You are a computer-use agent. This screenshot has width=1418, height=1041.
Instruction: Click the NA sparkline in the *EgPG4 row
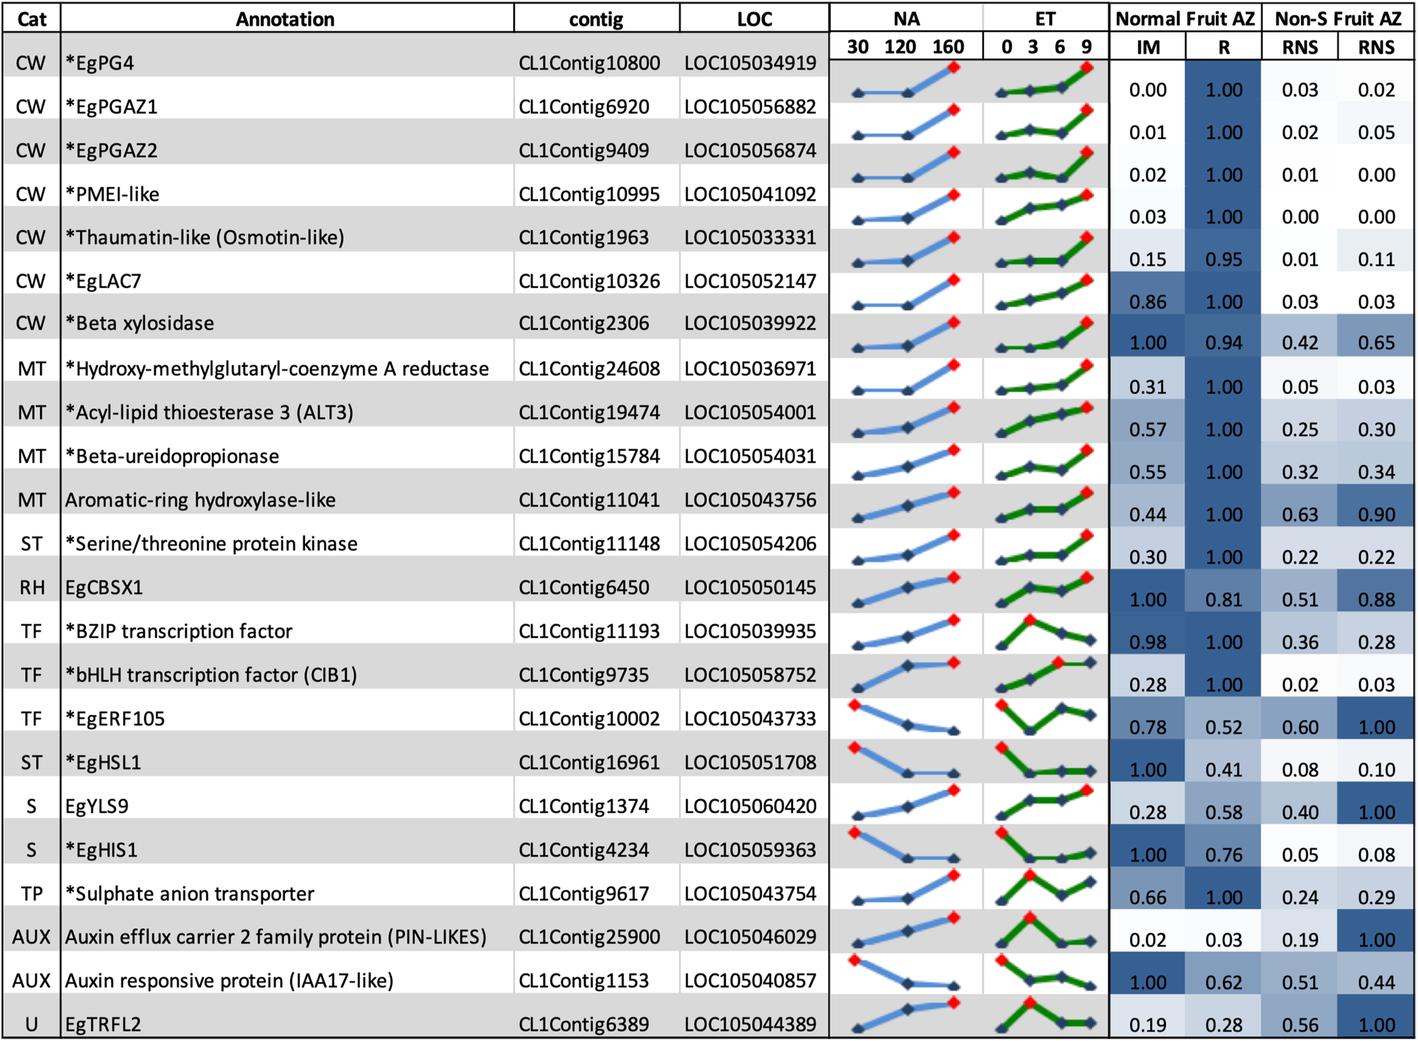[x=906, y=80]
